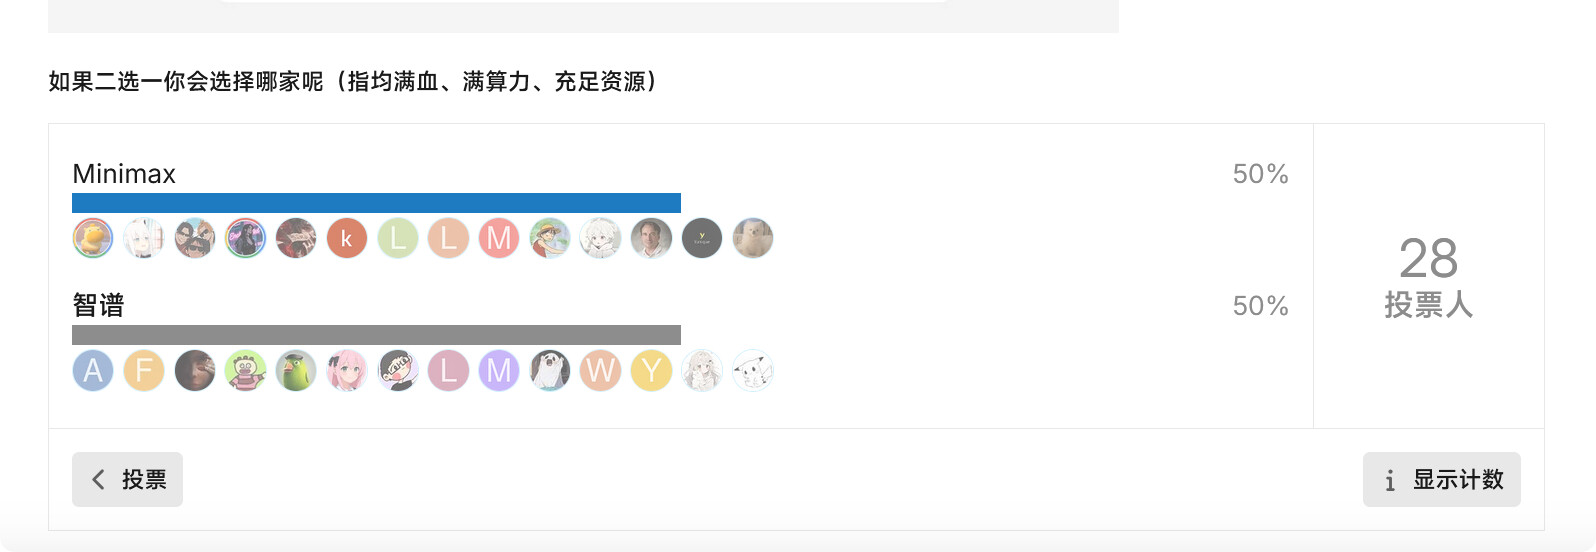This screenshot has height=552, width=1596.
Task: Select the blue 'A' voter avatar
Action: [93, 371]
